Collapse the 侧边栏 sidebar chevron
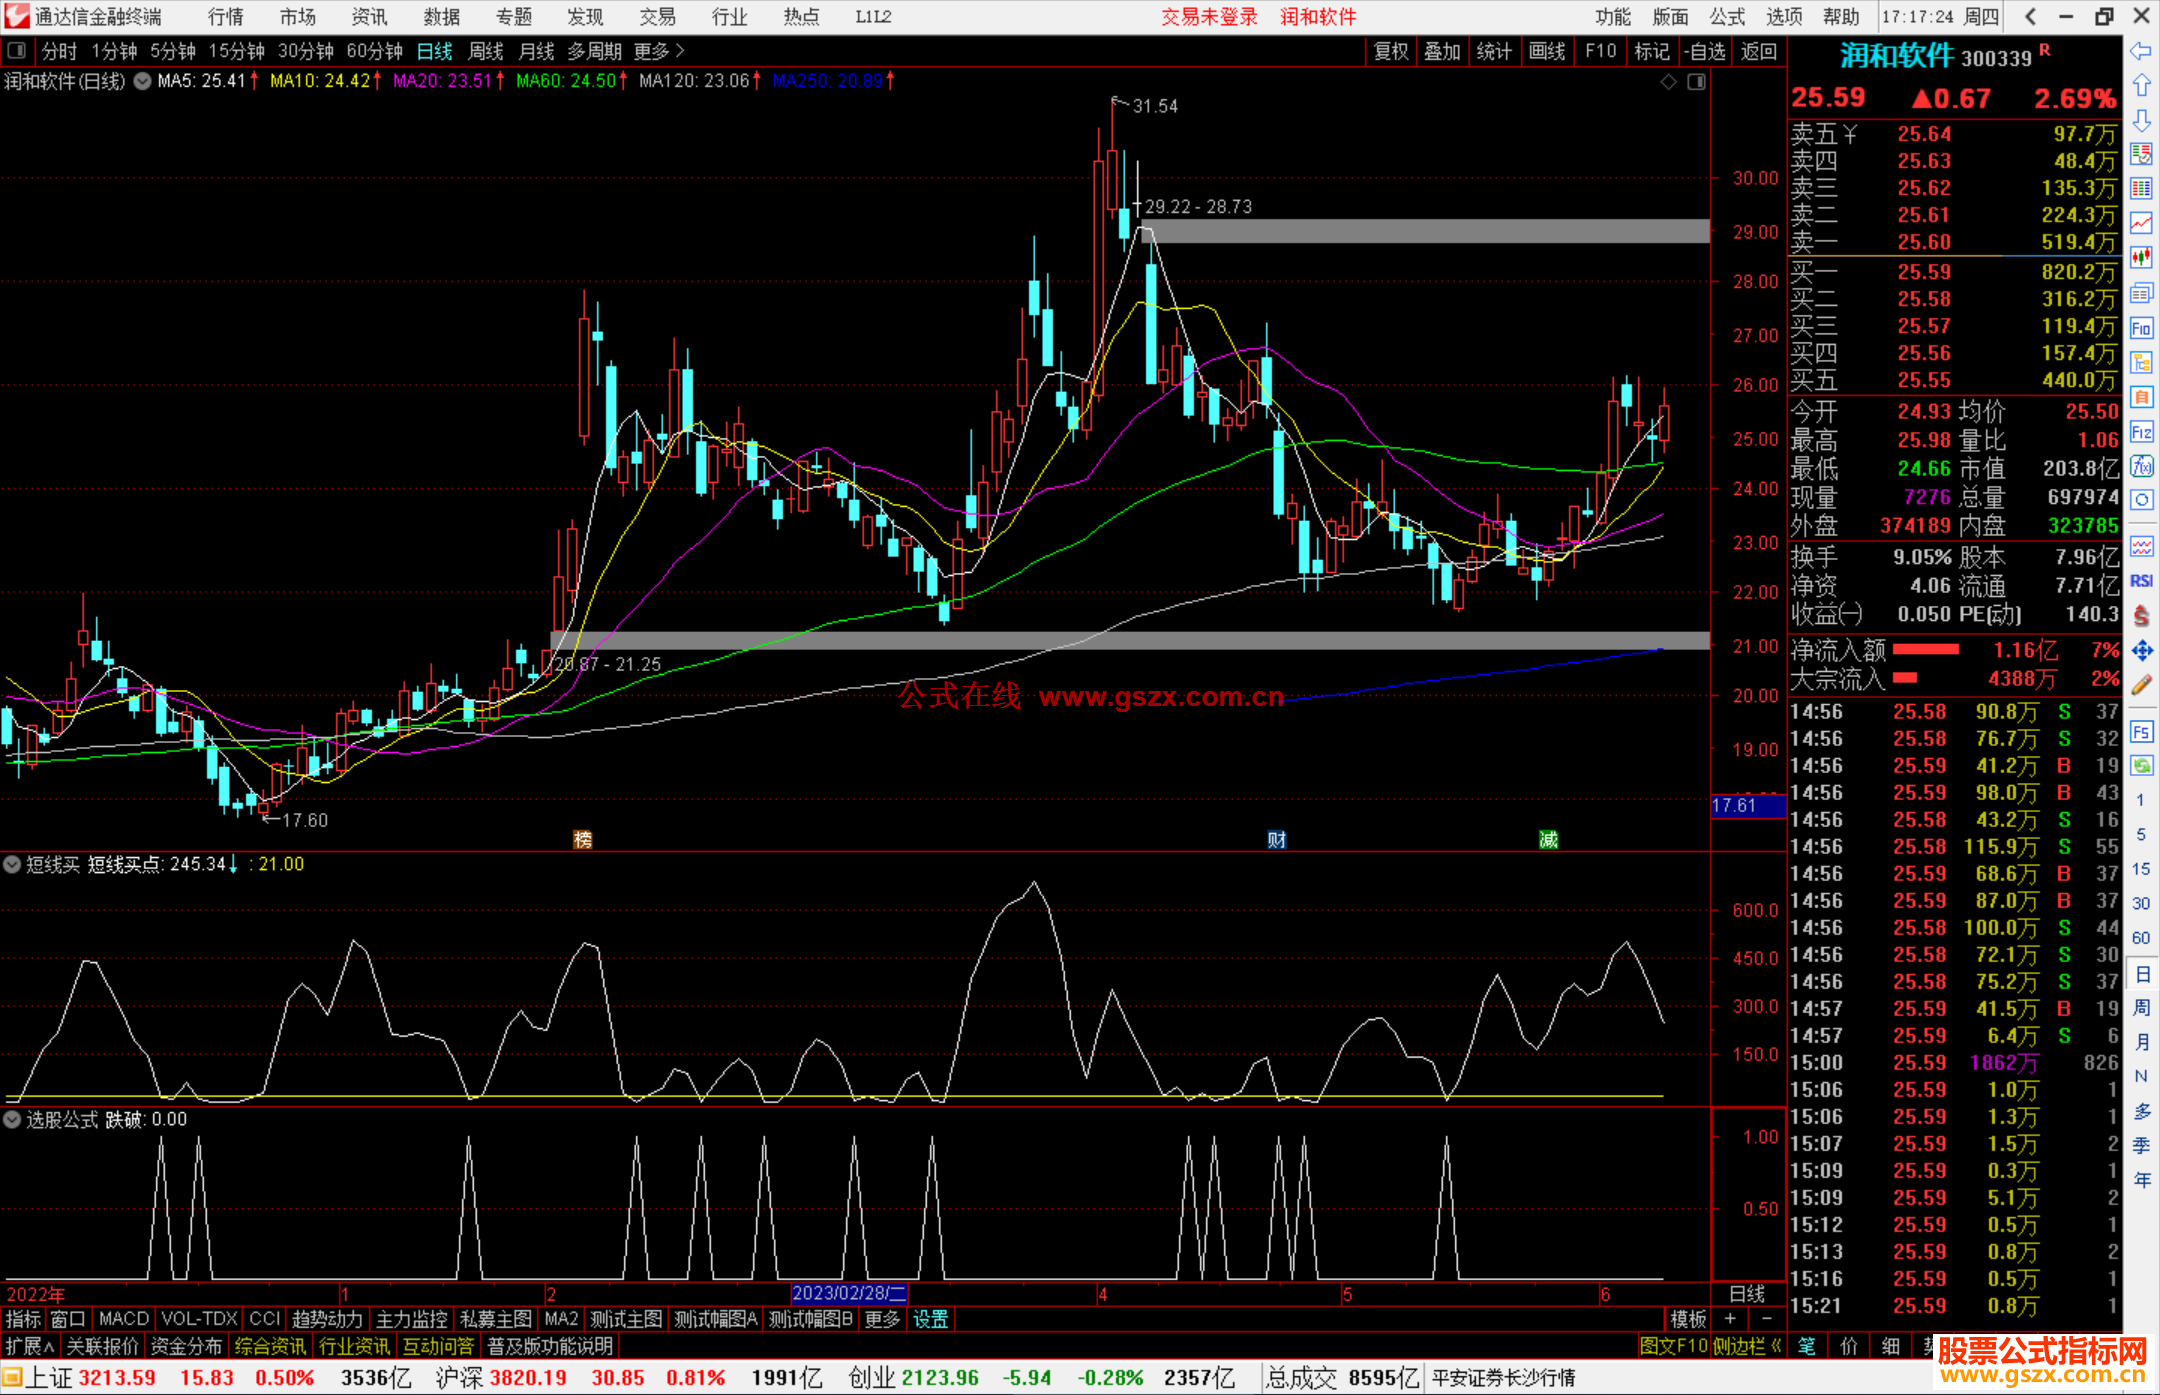This screenshot has height=1395, width=2160. 1776,1346
